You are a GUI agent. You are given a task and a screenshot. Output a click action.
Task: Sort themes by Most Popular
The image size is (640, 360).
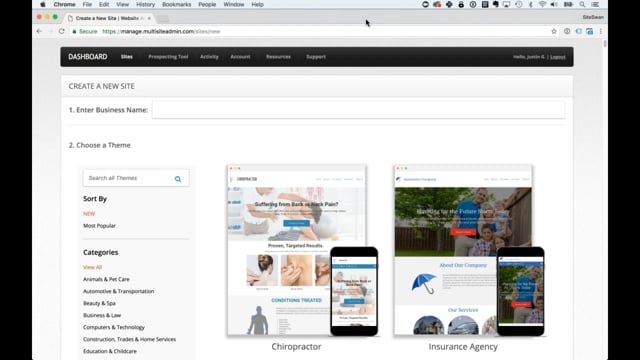(99, 226)
